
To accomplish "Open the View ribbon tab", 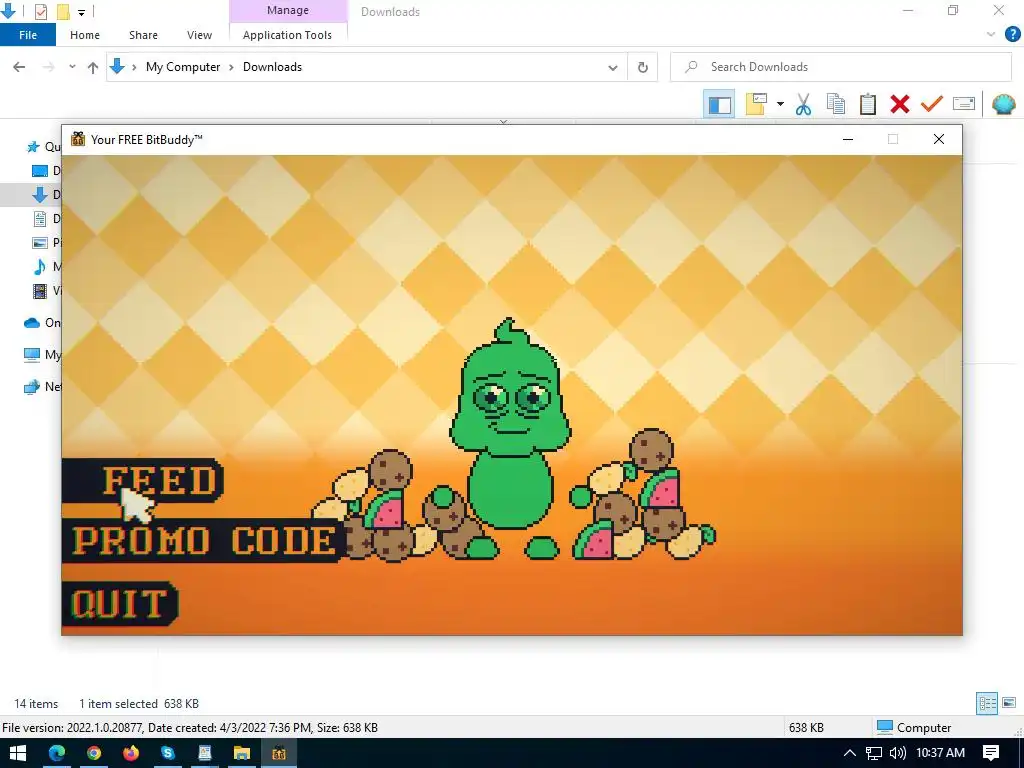I will coord(199,35).
